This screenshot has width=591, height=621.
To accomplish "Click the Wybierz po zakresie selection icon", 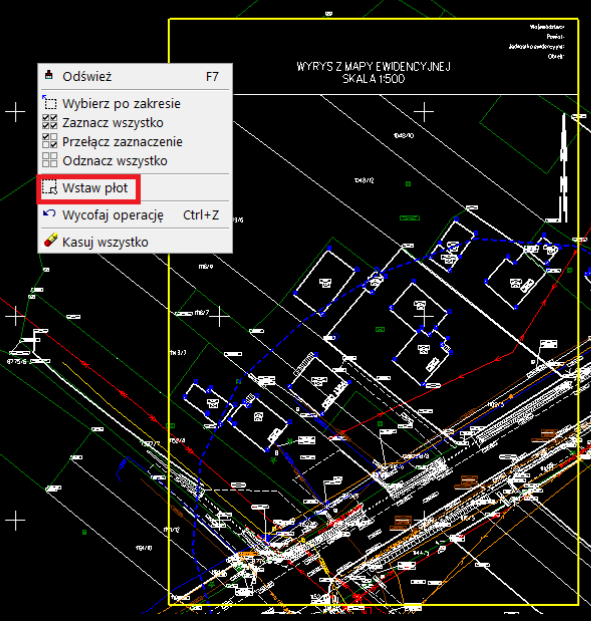I will 50,102.
